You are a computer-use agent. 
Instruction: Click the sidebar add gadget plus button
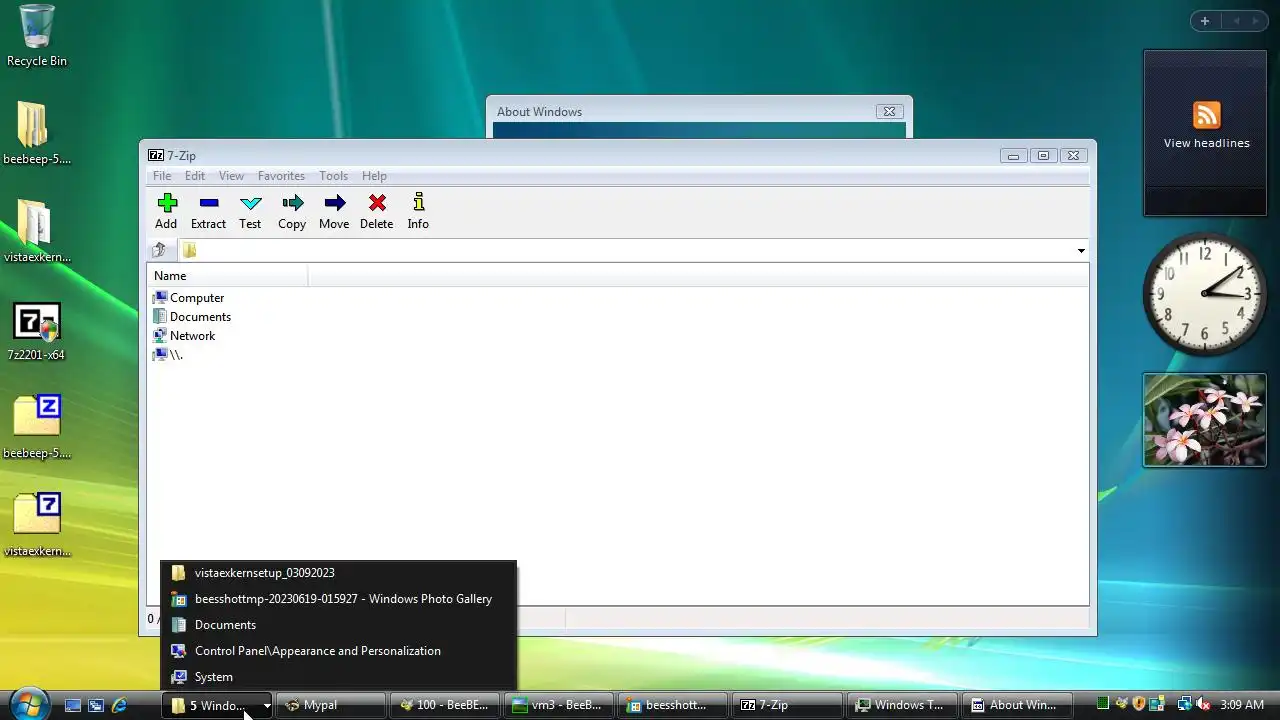coord(1205,21)
